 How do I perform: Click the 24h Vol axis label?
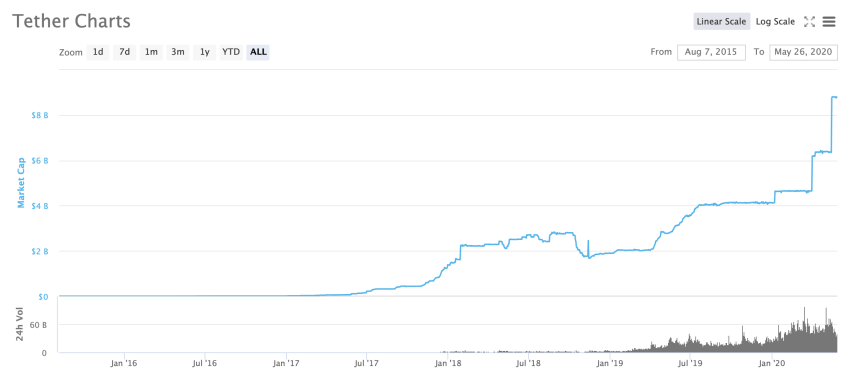tap(20, 325)
